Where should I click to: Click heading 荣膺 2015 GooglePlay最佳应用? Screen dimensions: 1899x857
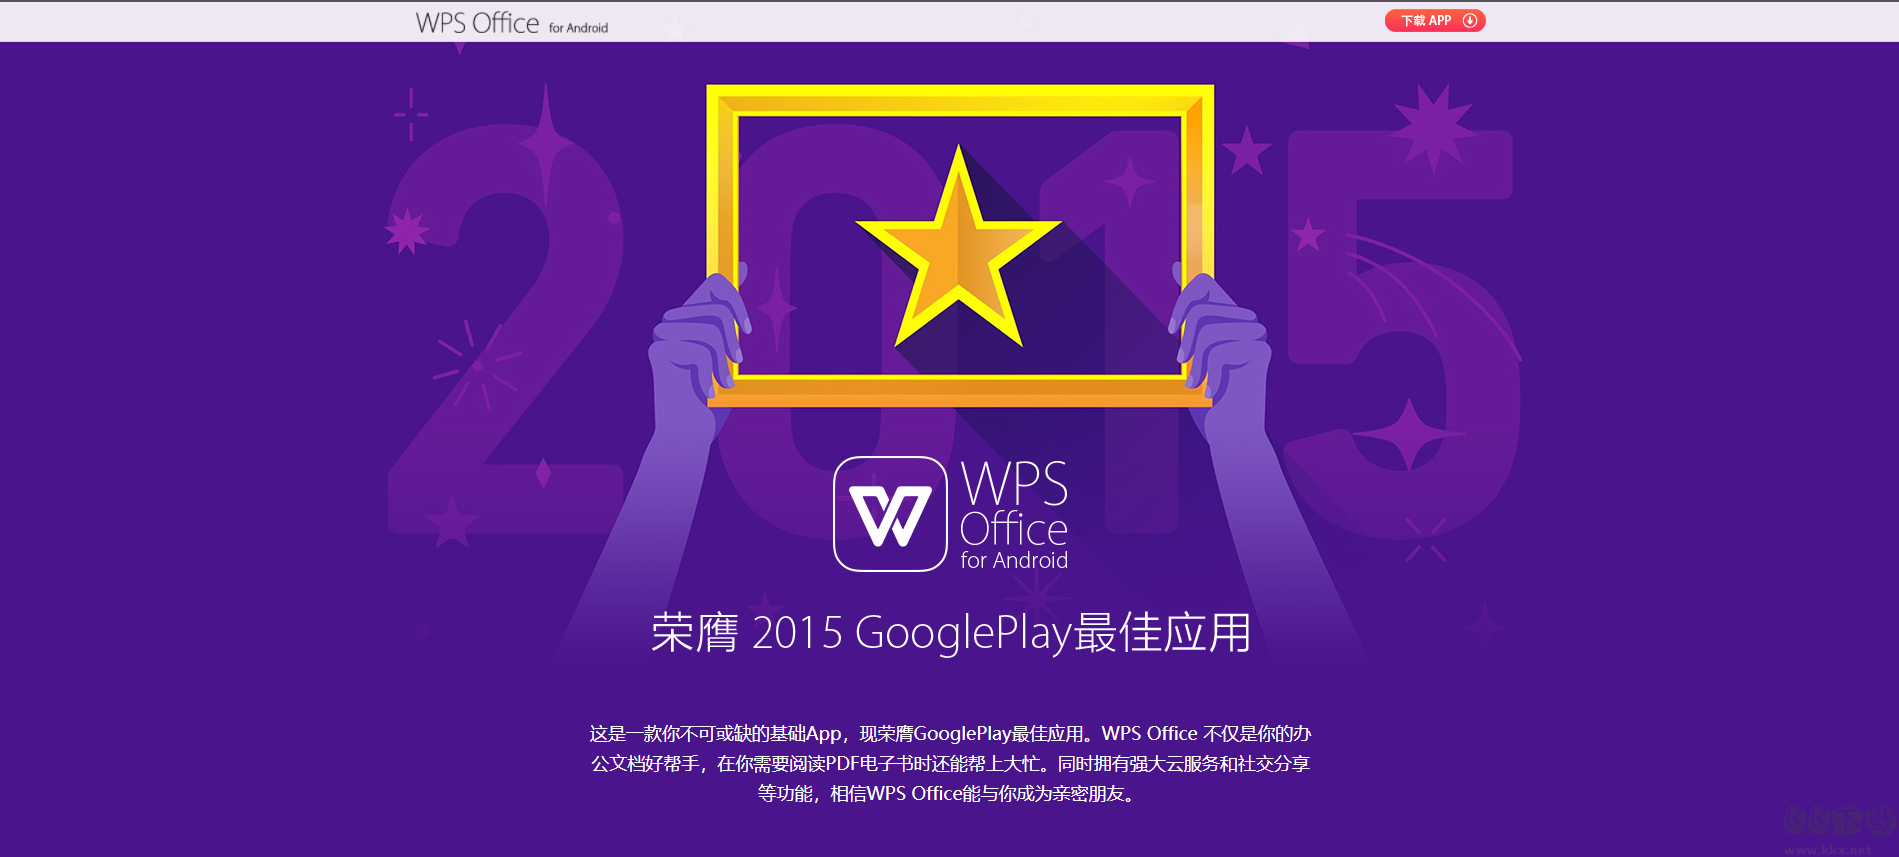(950, 633)
